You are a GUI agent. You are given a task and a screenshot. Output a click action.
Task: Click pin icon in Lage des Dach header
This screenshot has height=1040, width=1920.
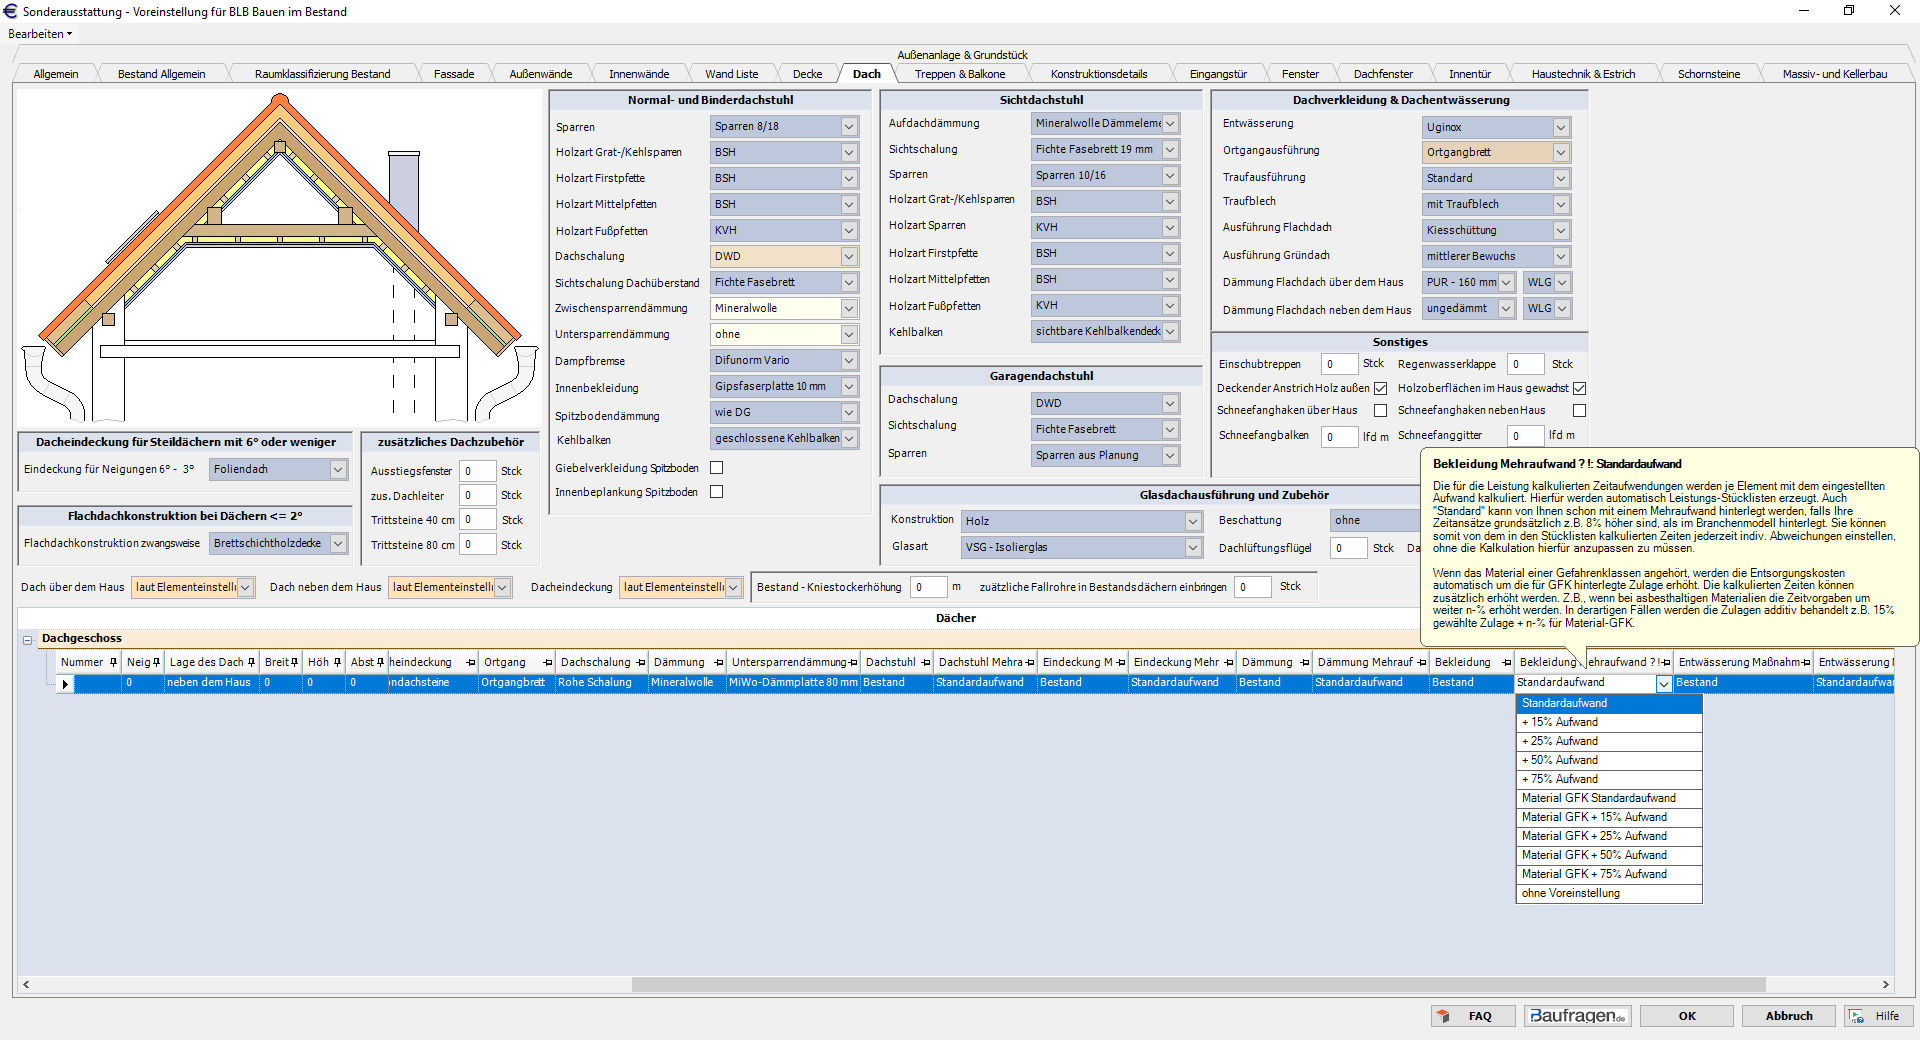(251, 662)
